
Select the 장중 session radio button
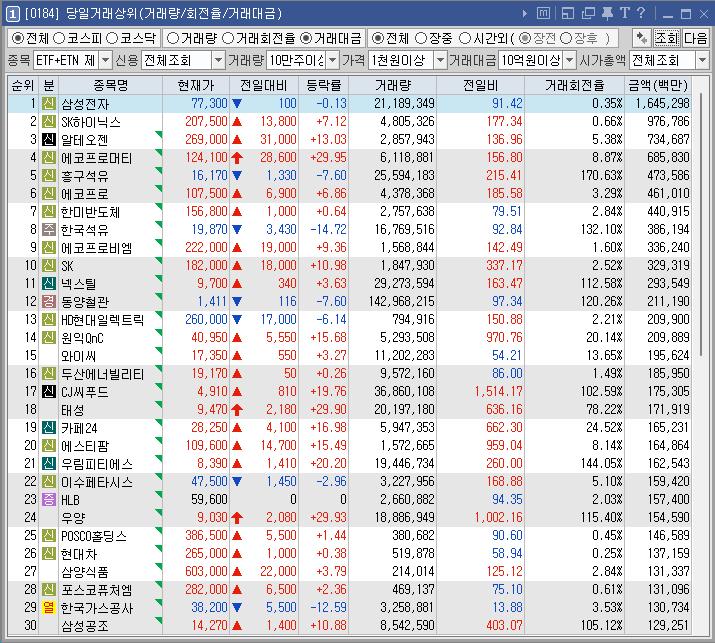tap(420, 38)
